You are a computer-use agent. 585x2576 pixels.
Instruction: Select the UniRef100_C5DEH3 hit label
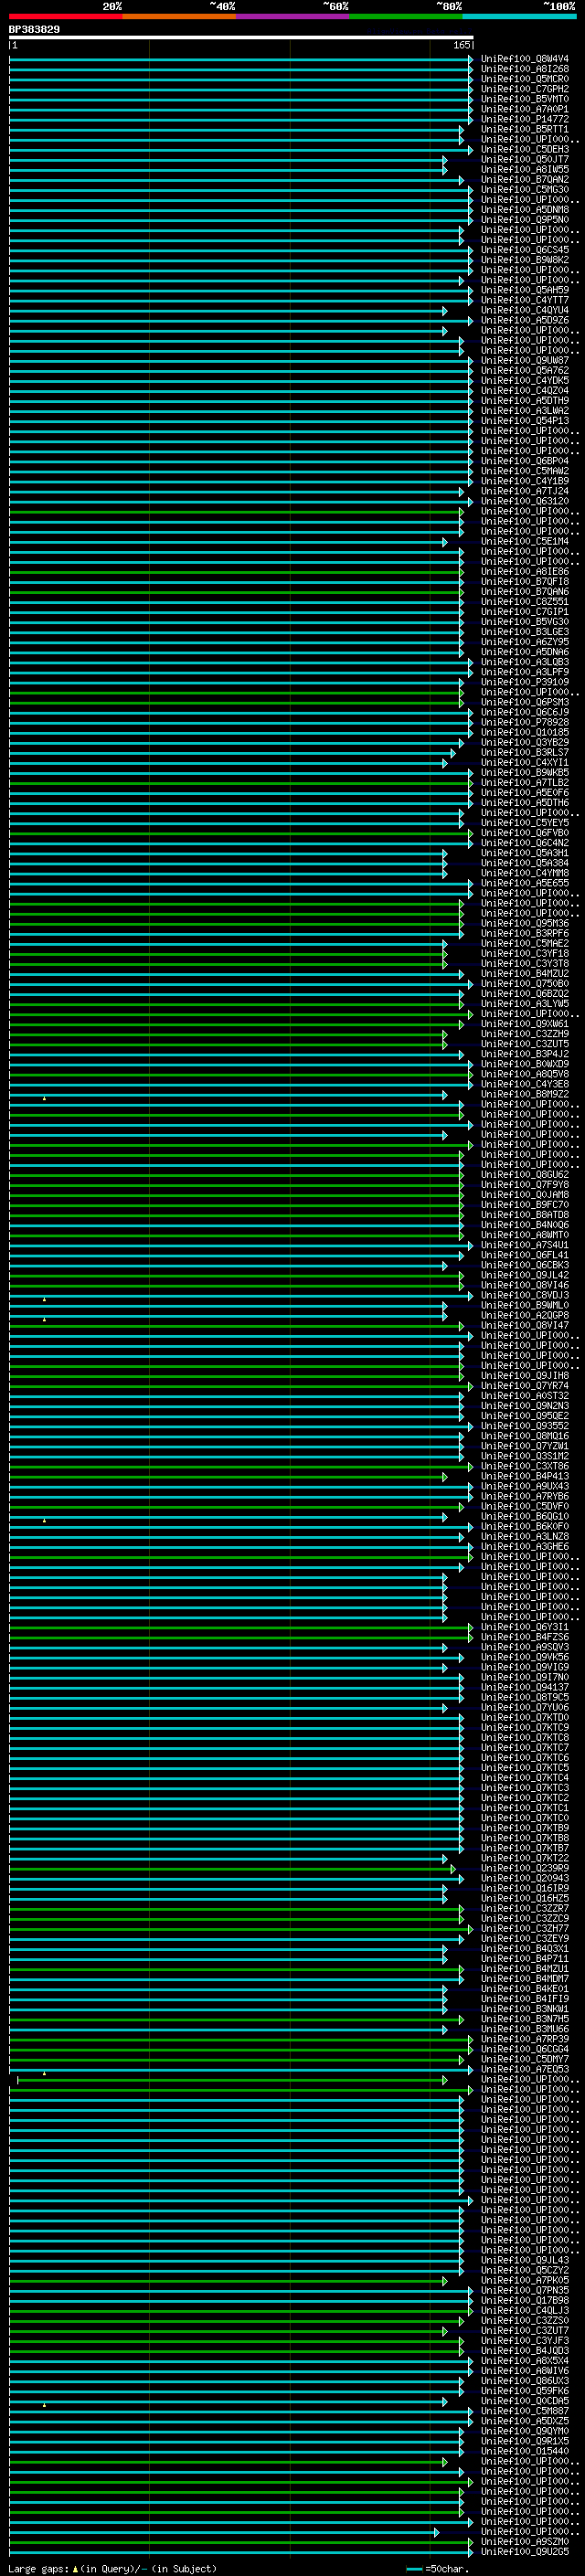pos(524,149)
